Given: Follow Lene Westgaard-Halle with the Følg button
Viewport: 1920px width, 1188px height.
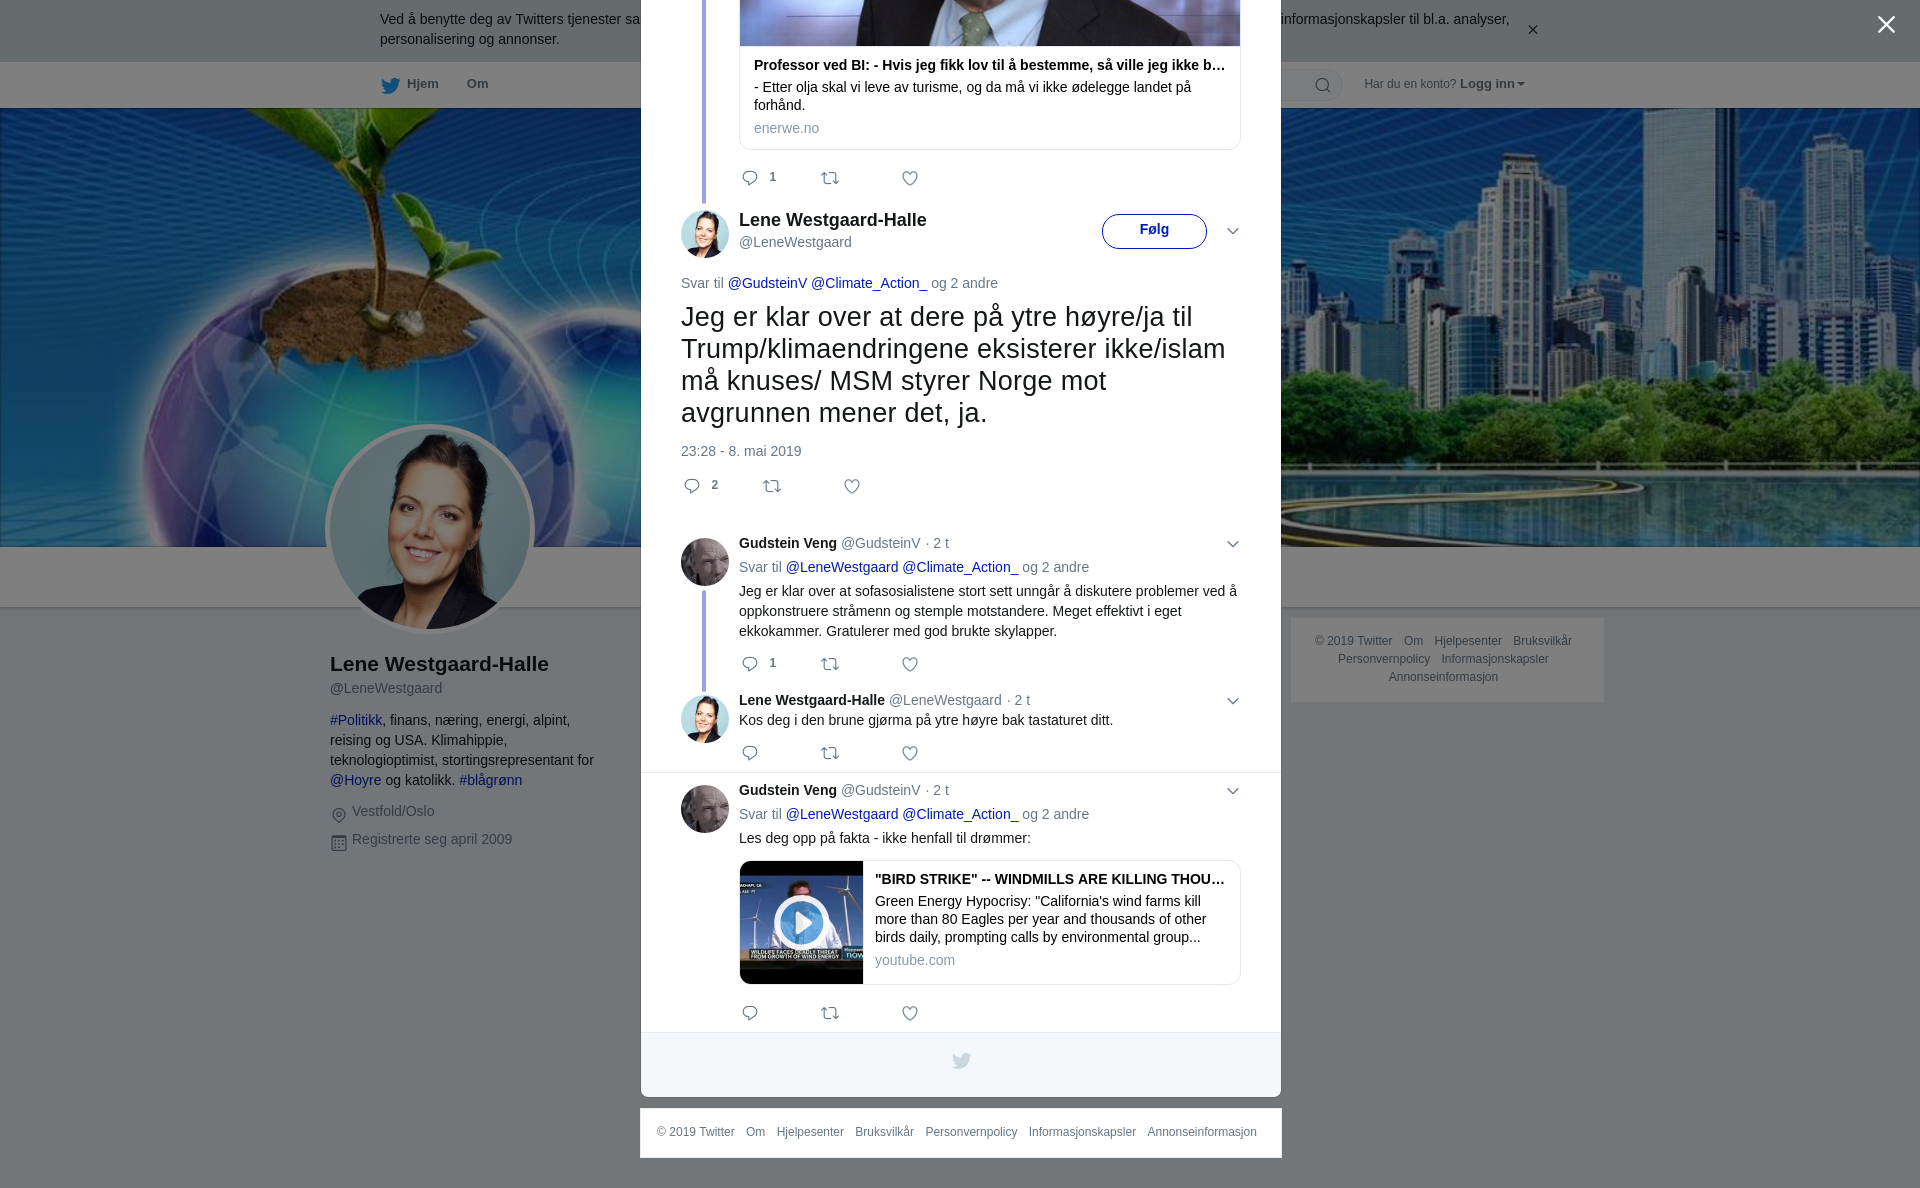Looking at the screenshot, I should pos(1154,231).
